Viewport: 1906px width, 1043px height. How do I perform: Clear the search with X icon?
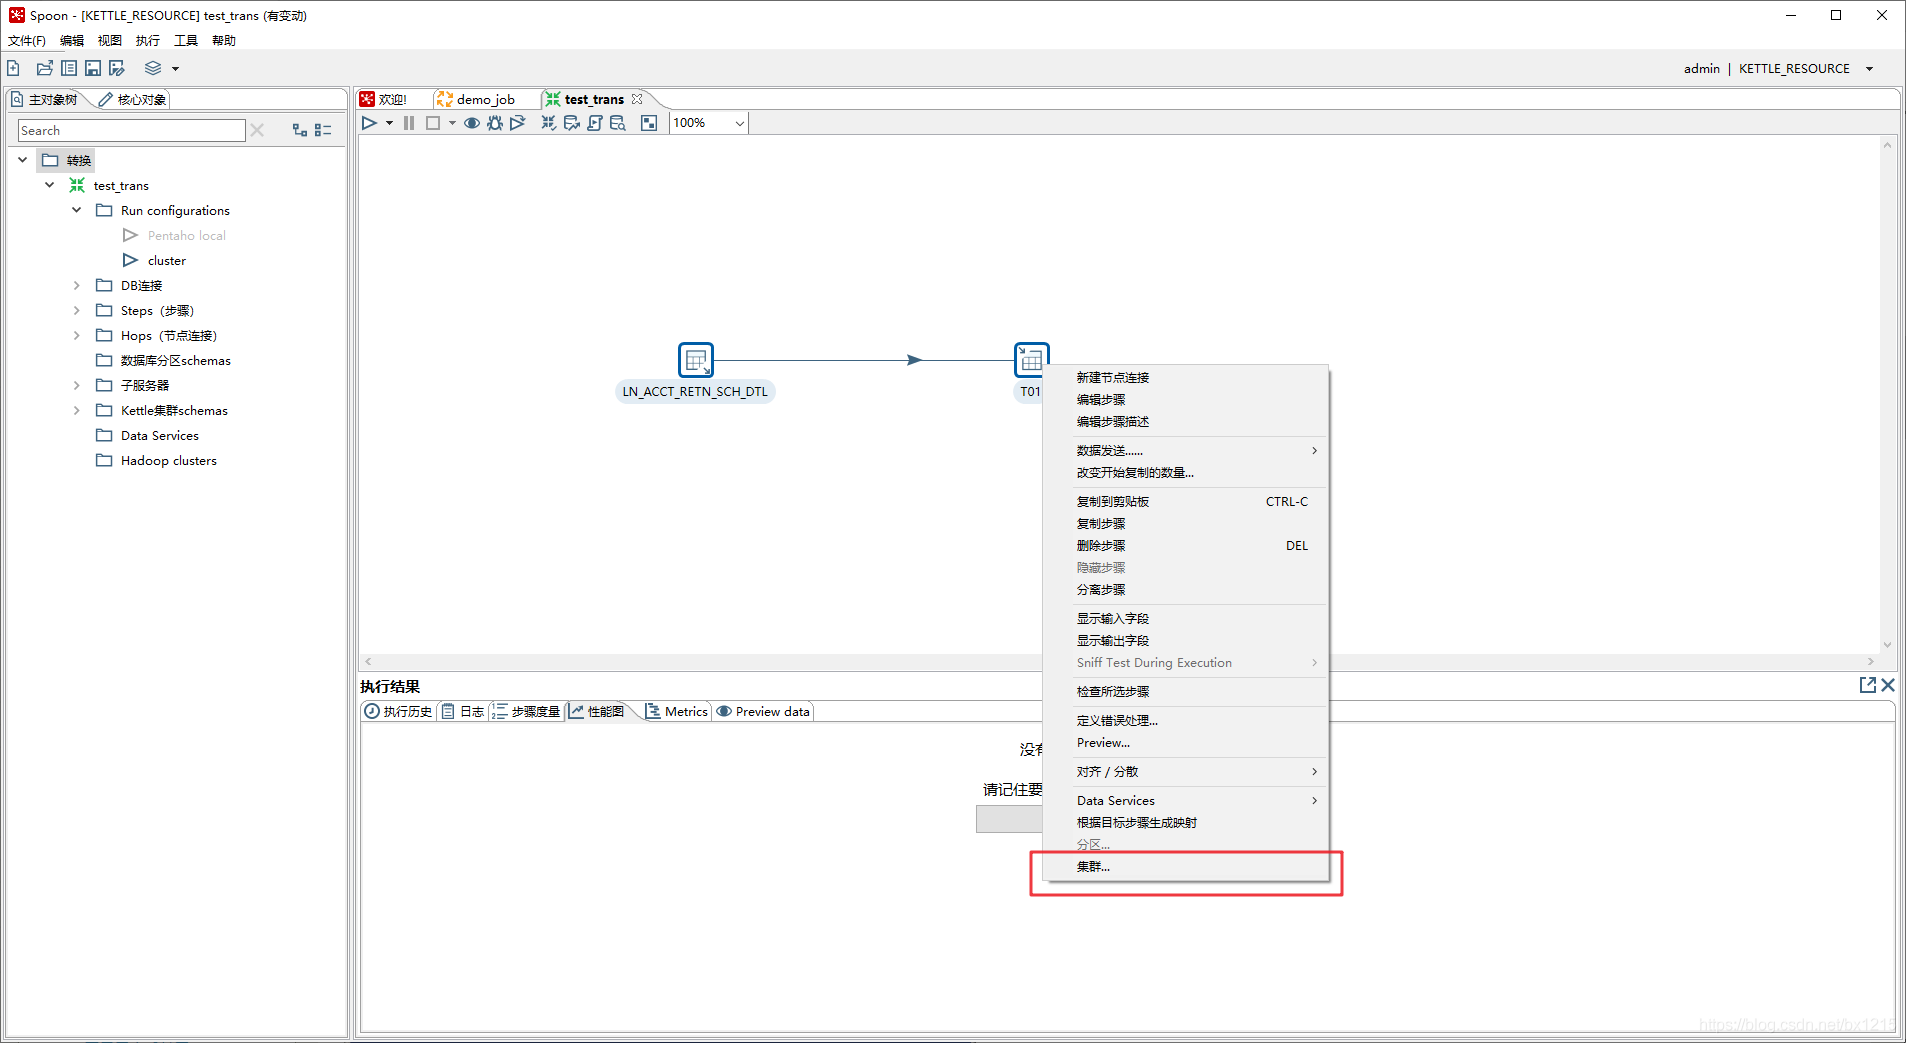coord(257,130)
